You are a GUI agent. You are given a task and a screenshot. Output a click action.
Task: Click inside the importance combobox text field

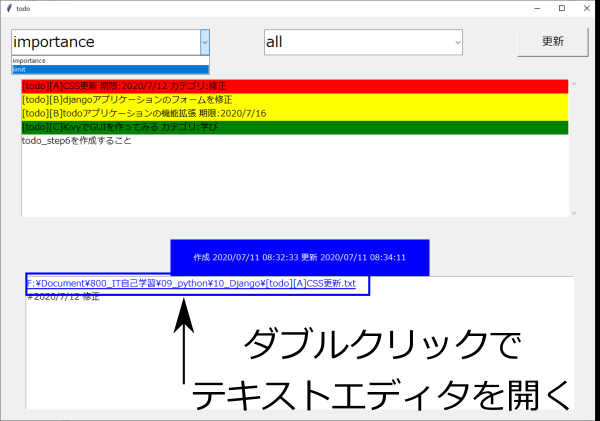point(106,42)
